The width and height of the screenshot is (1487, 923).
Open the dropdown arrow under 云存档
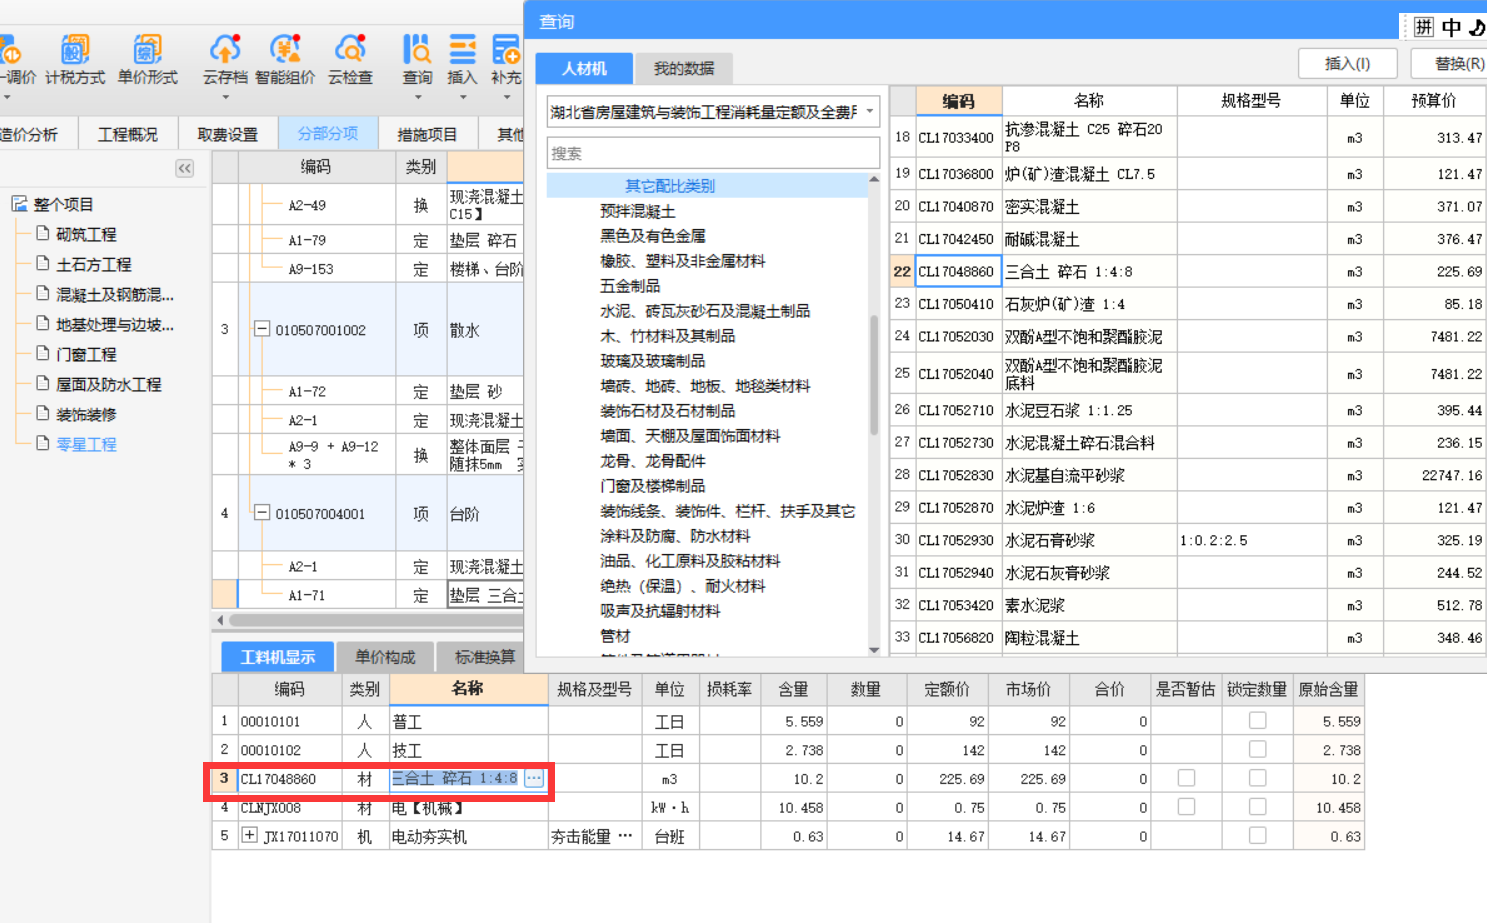[225, 98]
